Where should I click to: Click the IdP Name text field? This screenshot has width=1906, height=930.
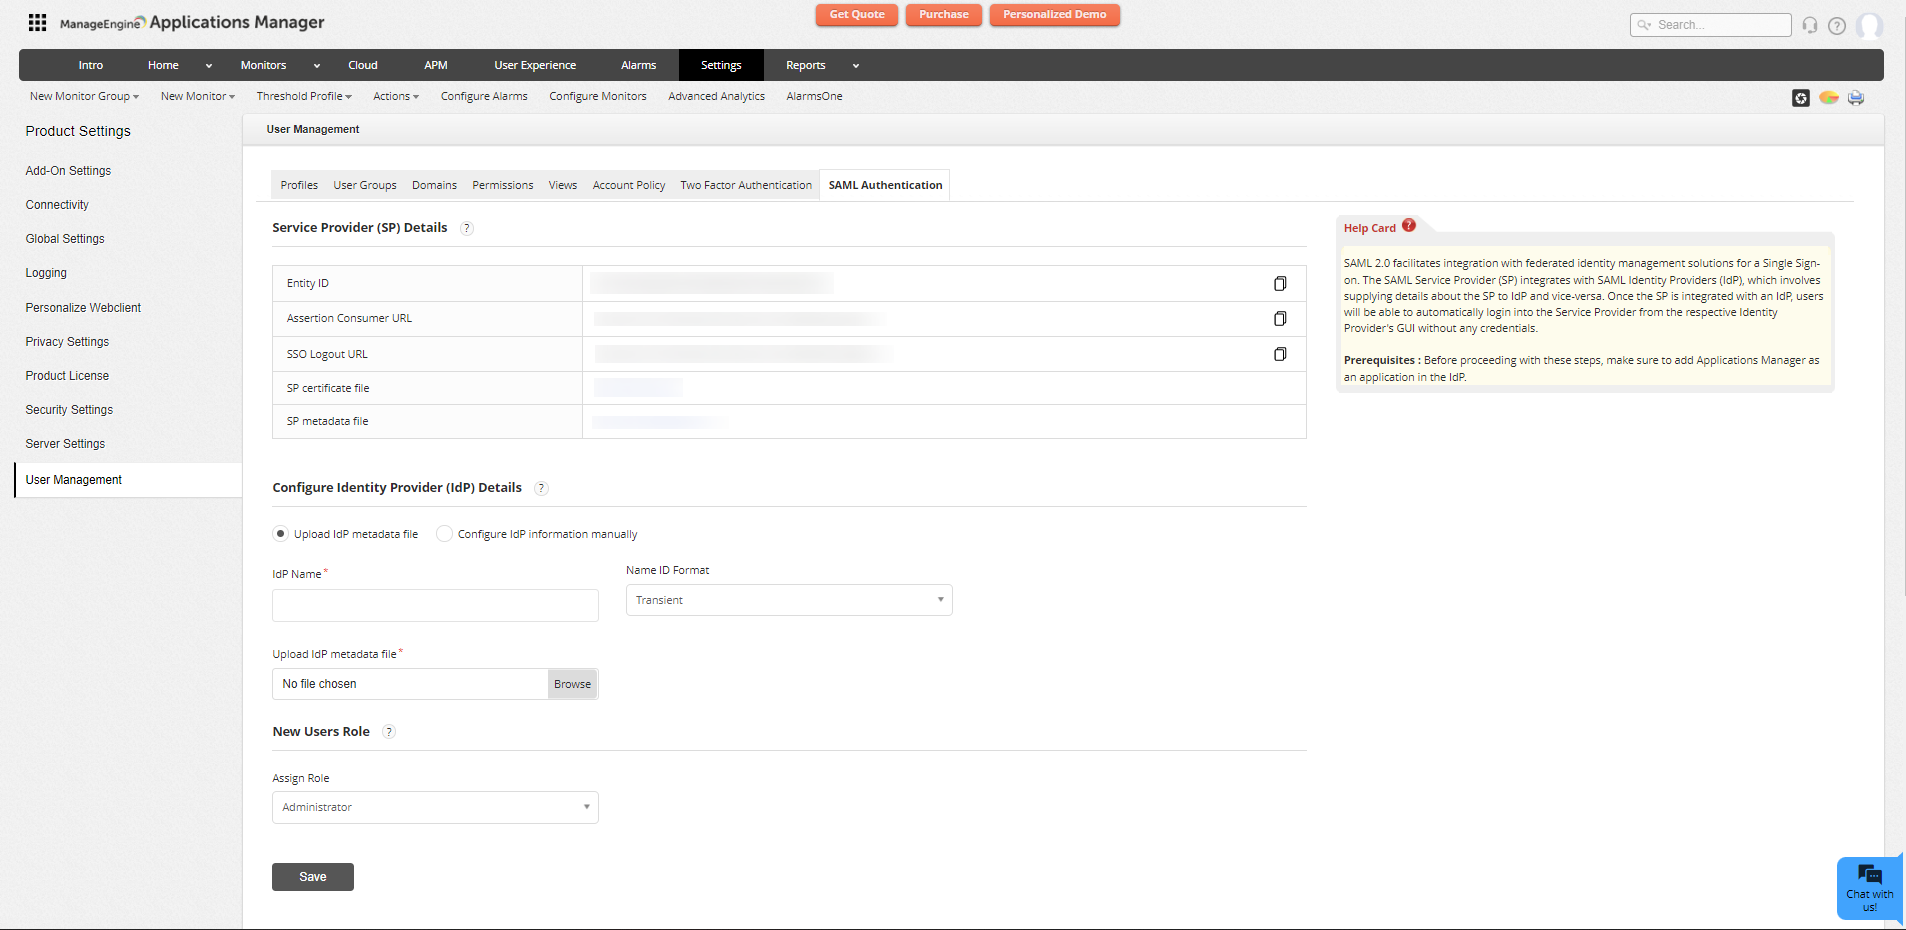(435, 605)
